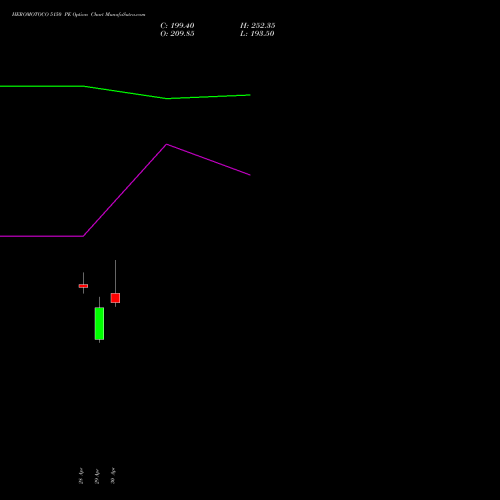The height and width of the screenshot is (500, 500).
Task: Click the low value L: 193.50
Action: pyautogui.click(x=257, y=34)
